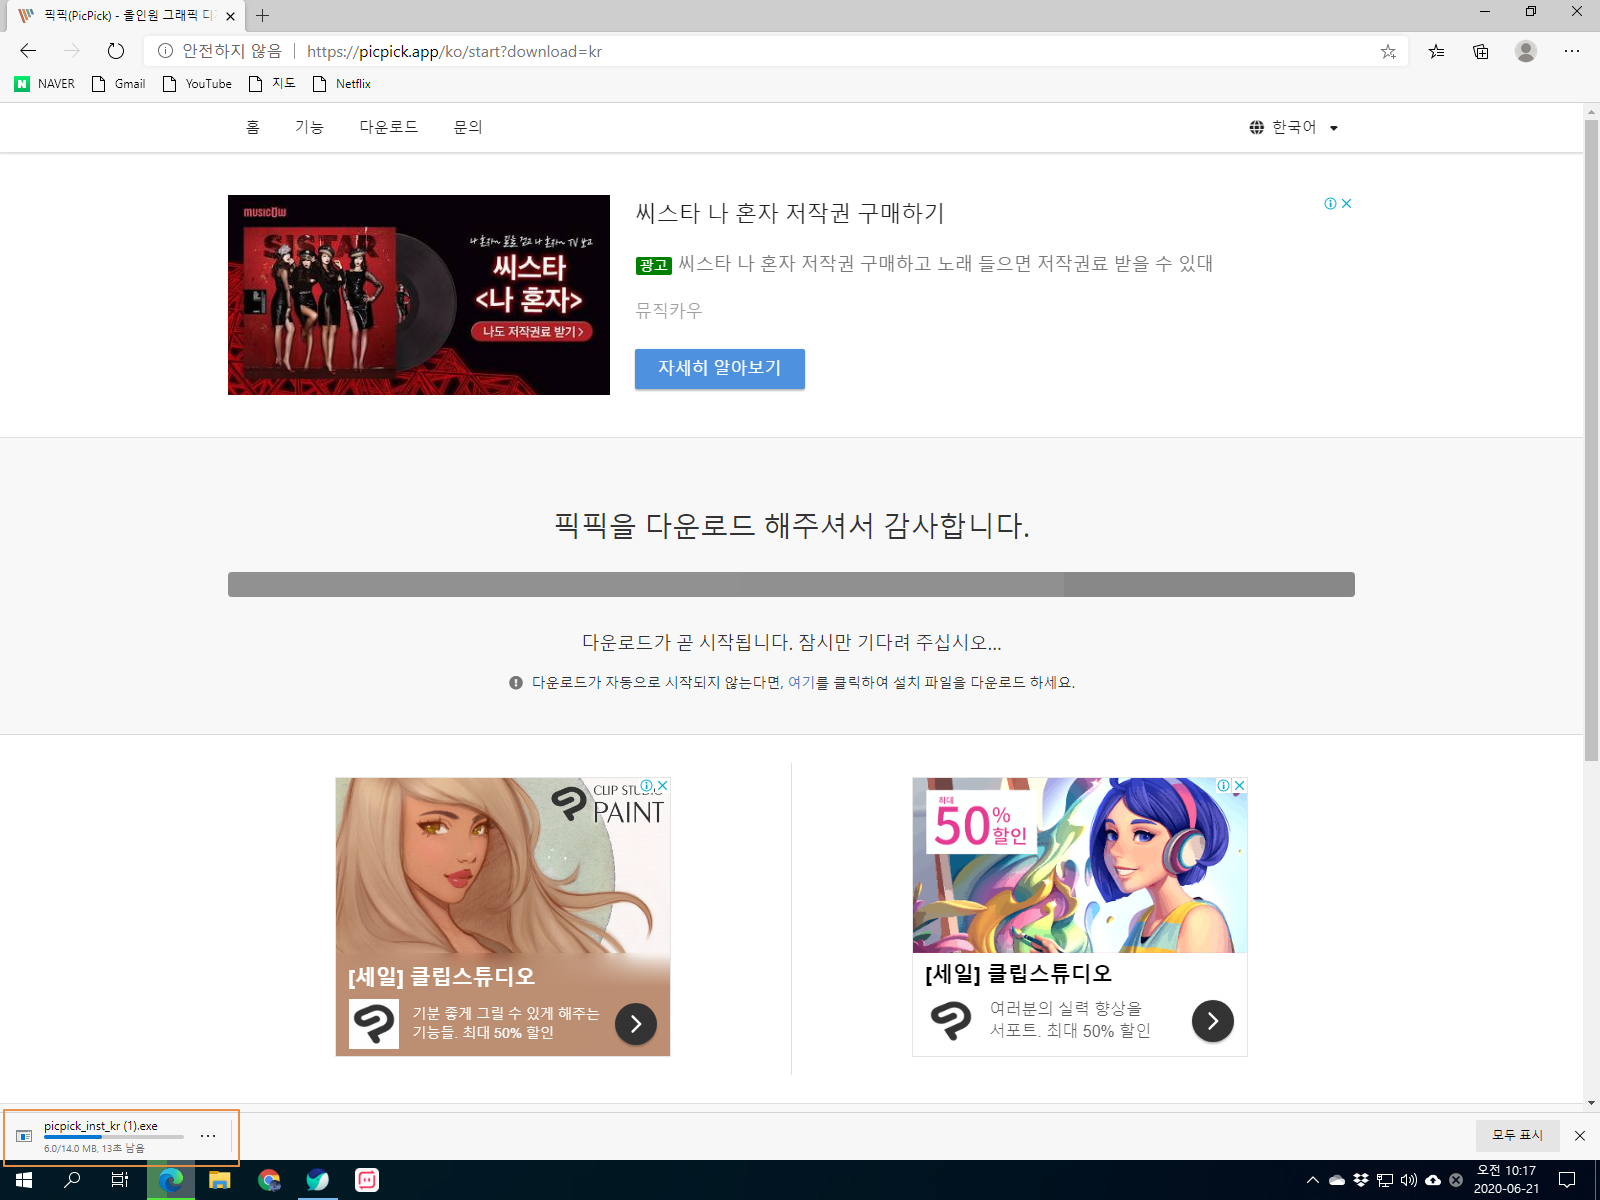Click the 여기 manual download link

coord(801,682)
